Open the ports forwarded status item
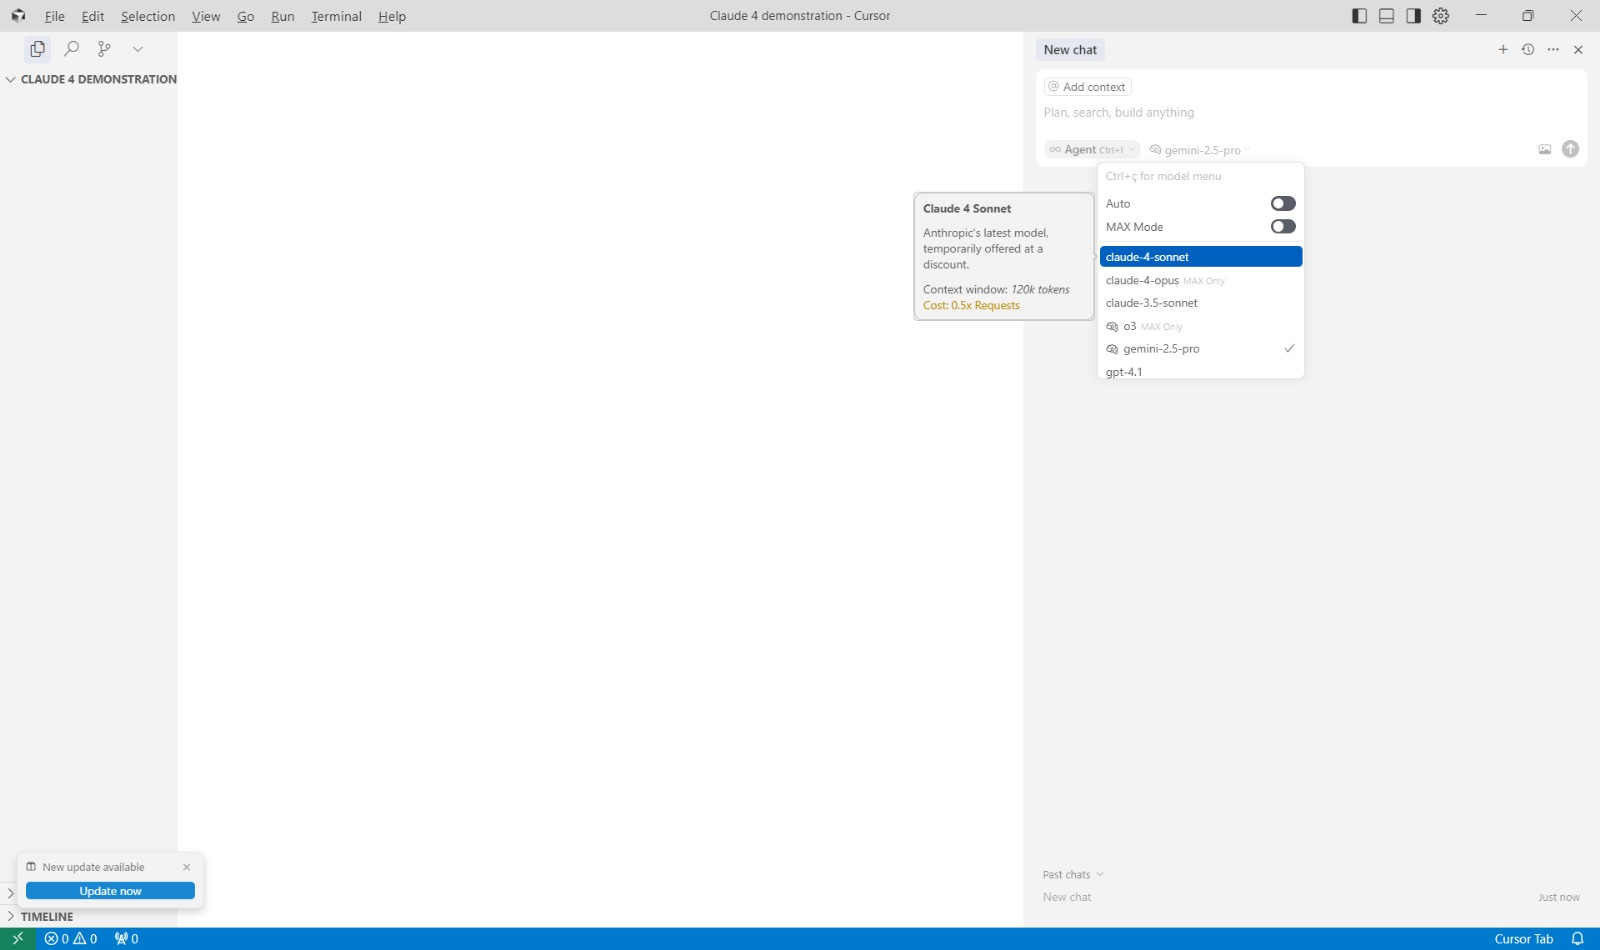The height and width of the screenshot is (950, 1600). pos(126,939)
